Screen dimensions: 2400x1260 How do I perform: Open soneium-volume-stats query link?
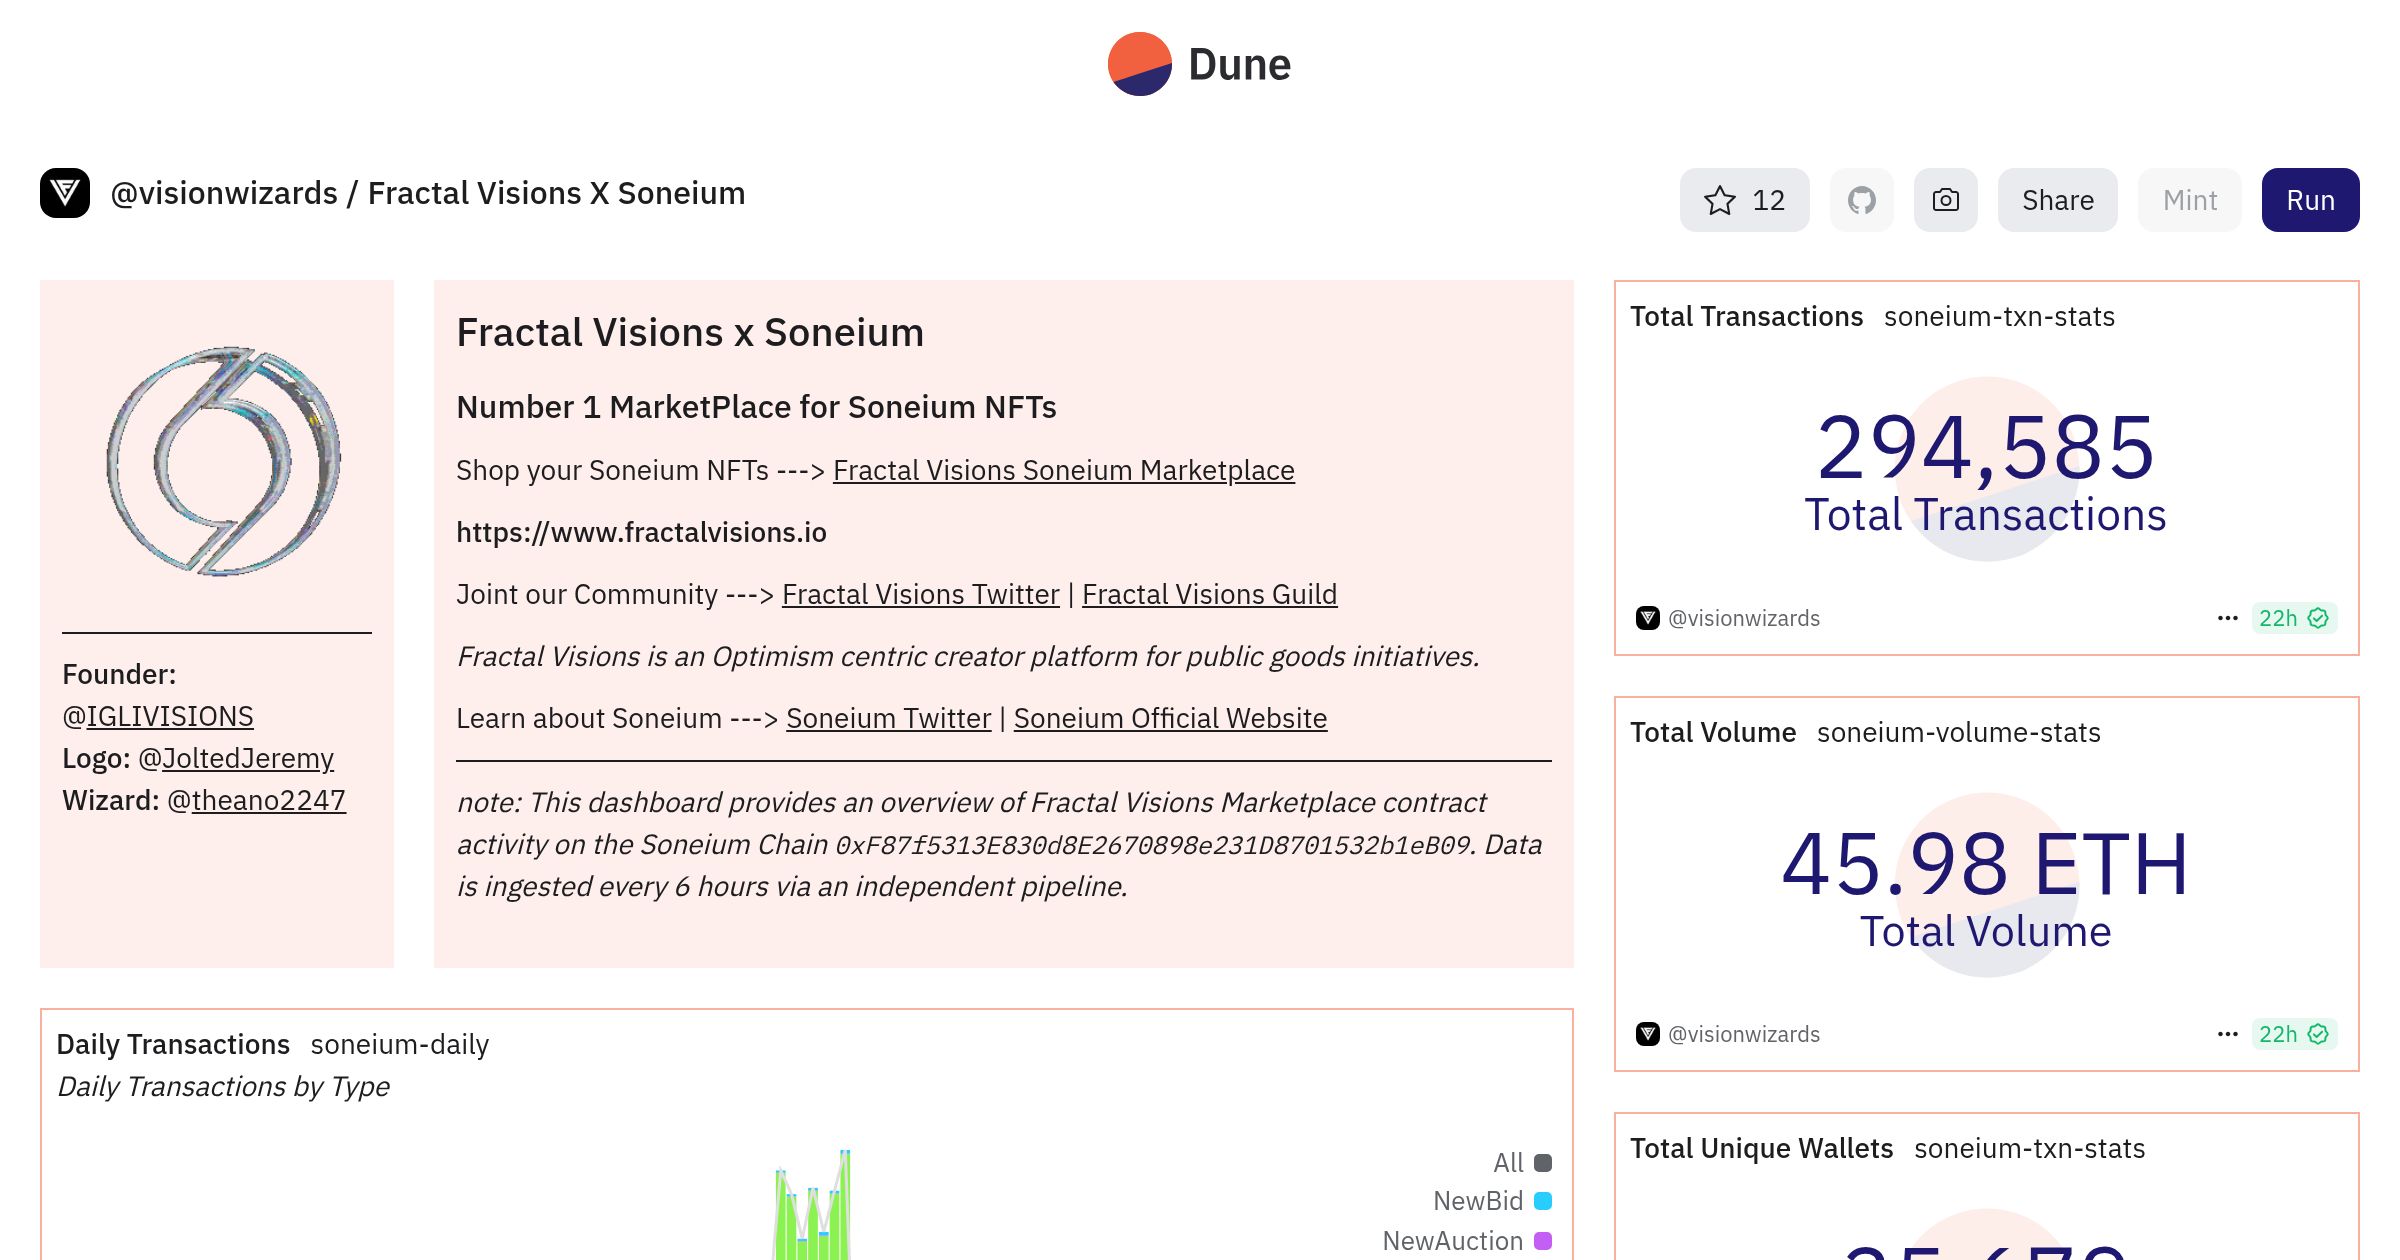(x=1958, y=732)
